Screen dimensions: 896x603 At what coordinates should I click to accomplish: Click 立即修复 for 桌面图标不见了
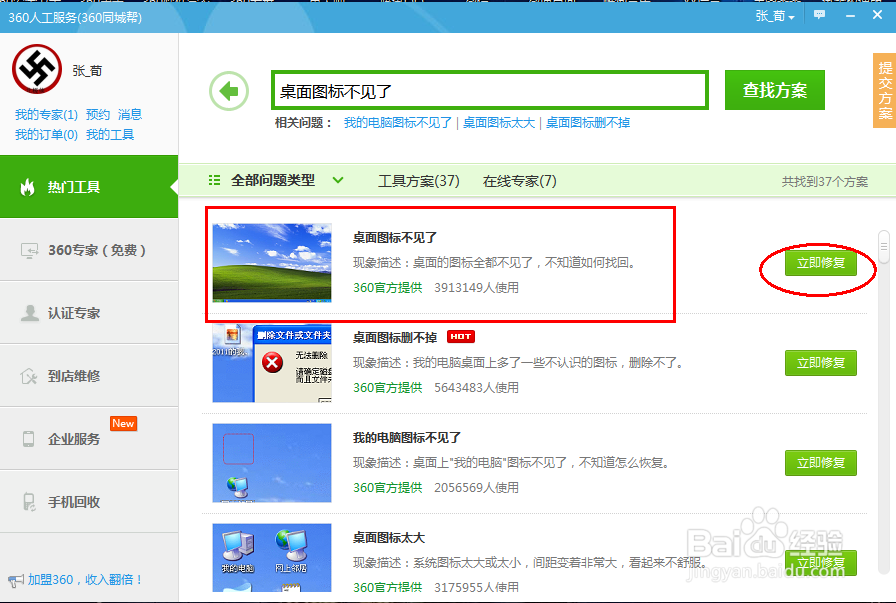pos(820,263)
